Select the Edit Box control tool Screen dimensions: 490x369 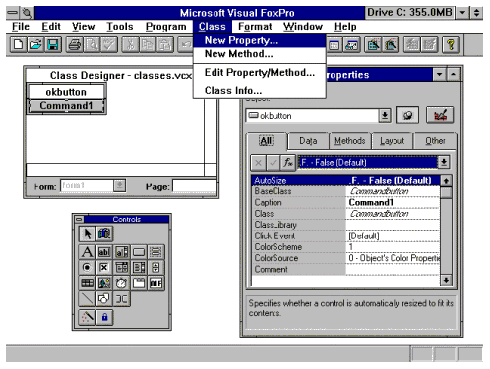(121, 252)
